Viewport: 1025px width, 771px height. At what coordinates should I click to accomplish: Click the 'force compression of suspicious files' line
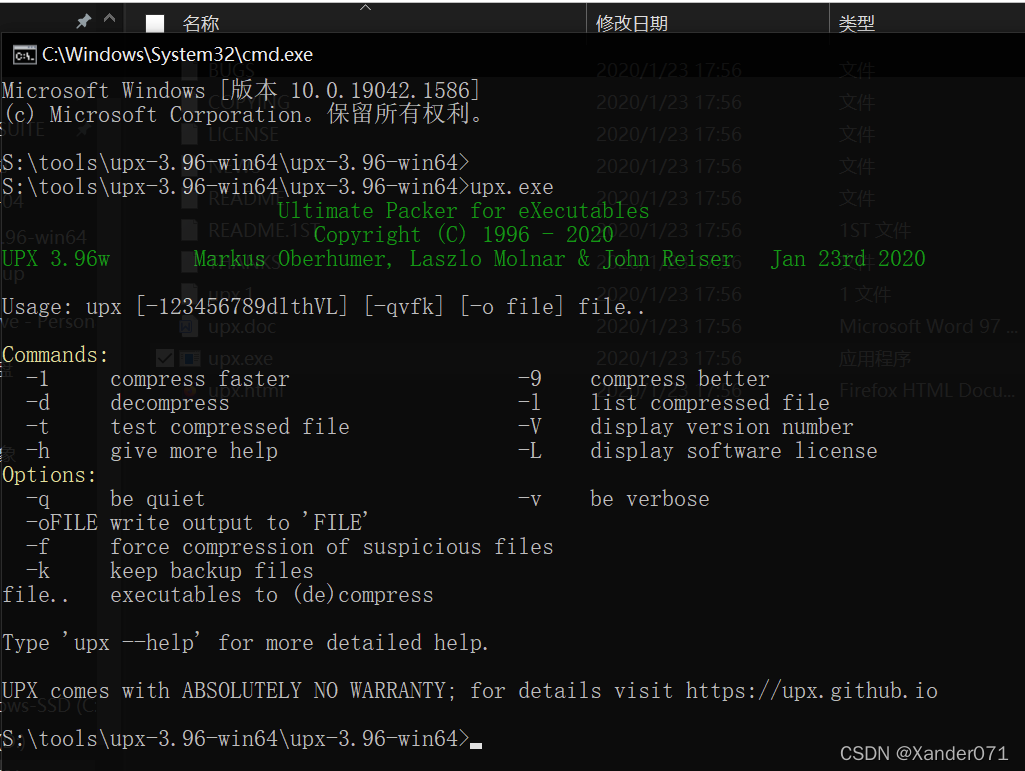tap(331, 547)
